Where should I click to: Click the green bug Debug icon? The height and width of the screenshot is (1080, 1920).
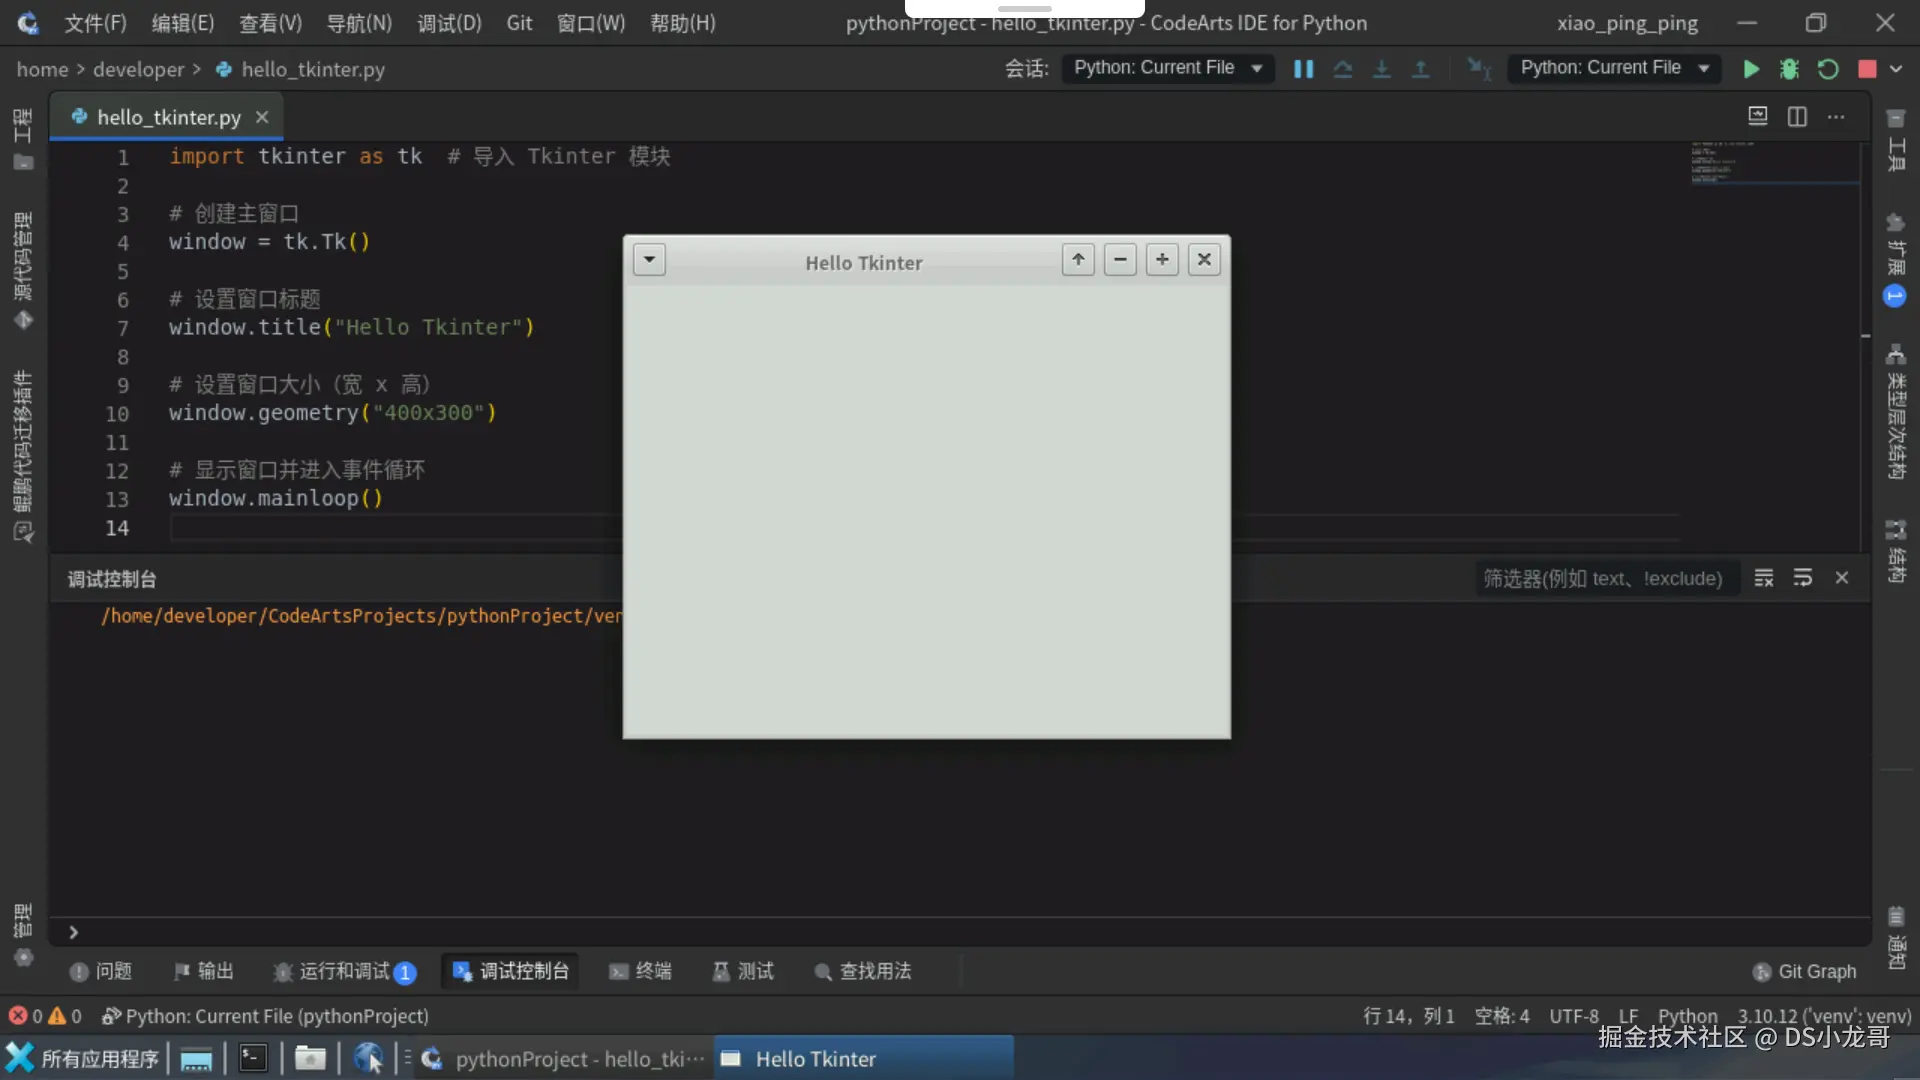point(1789,69)
